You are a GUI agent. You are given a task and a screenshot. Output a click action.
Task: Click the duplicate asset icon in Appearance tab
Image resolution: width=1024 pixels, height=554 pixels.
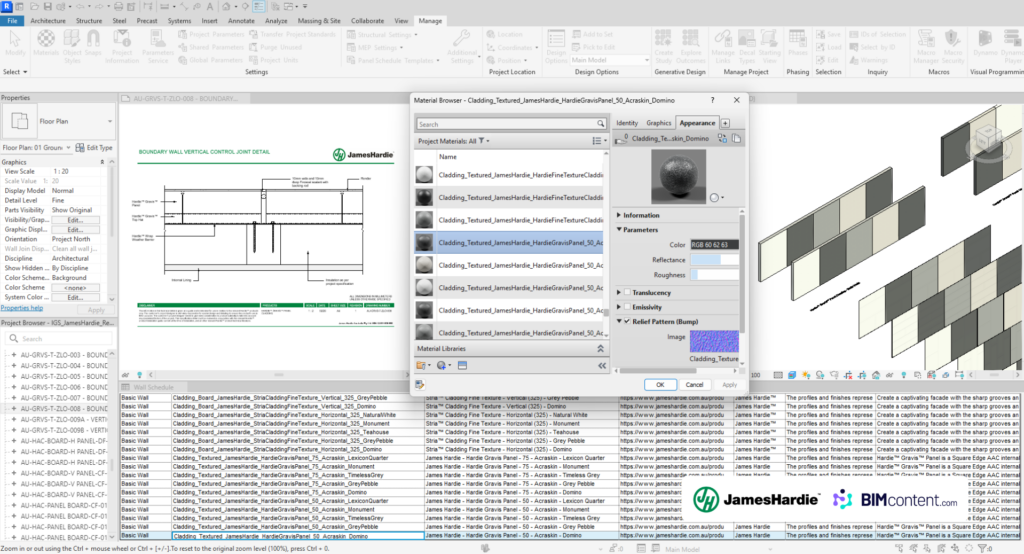[736, 138]
